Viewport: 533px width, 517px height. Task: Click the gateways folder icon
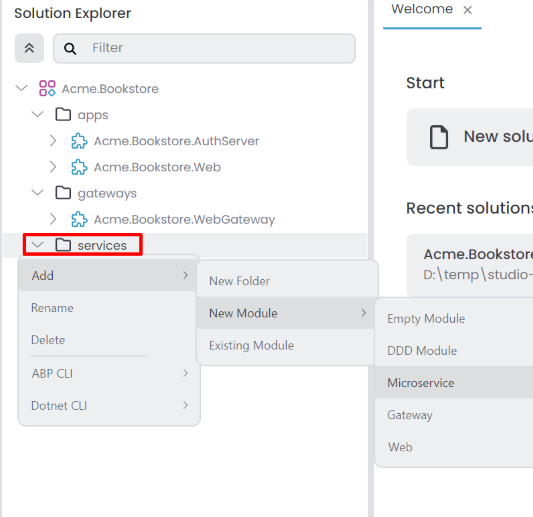pos(63,193)
